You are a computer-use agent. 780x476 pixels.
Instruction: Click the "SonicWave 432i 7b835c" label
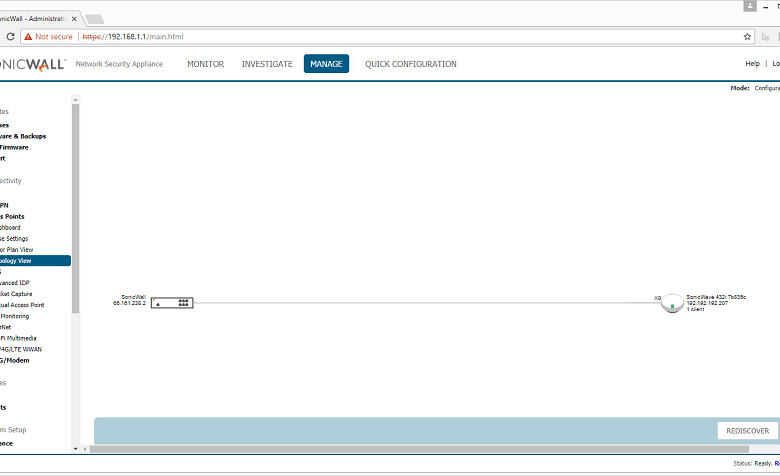pos(716,297)
